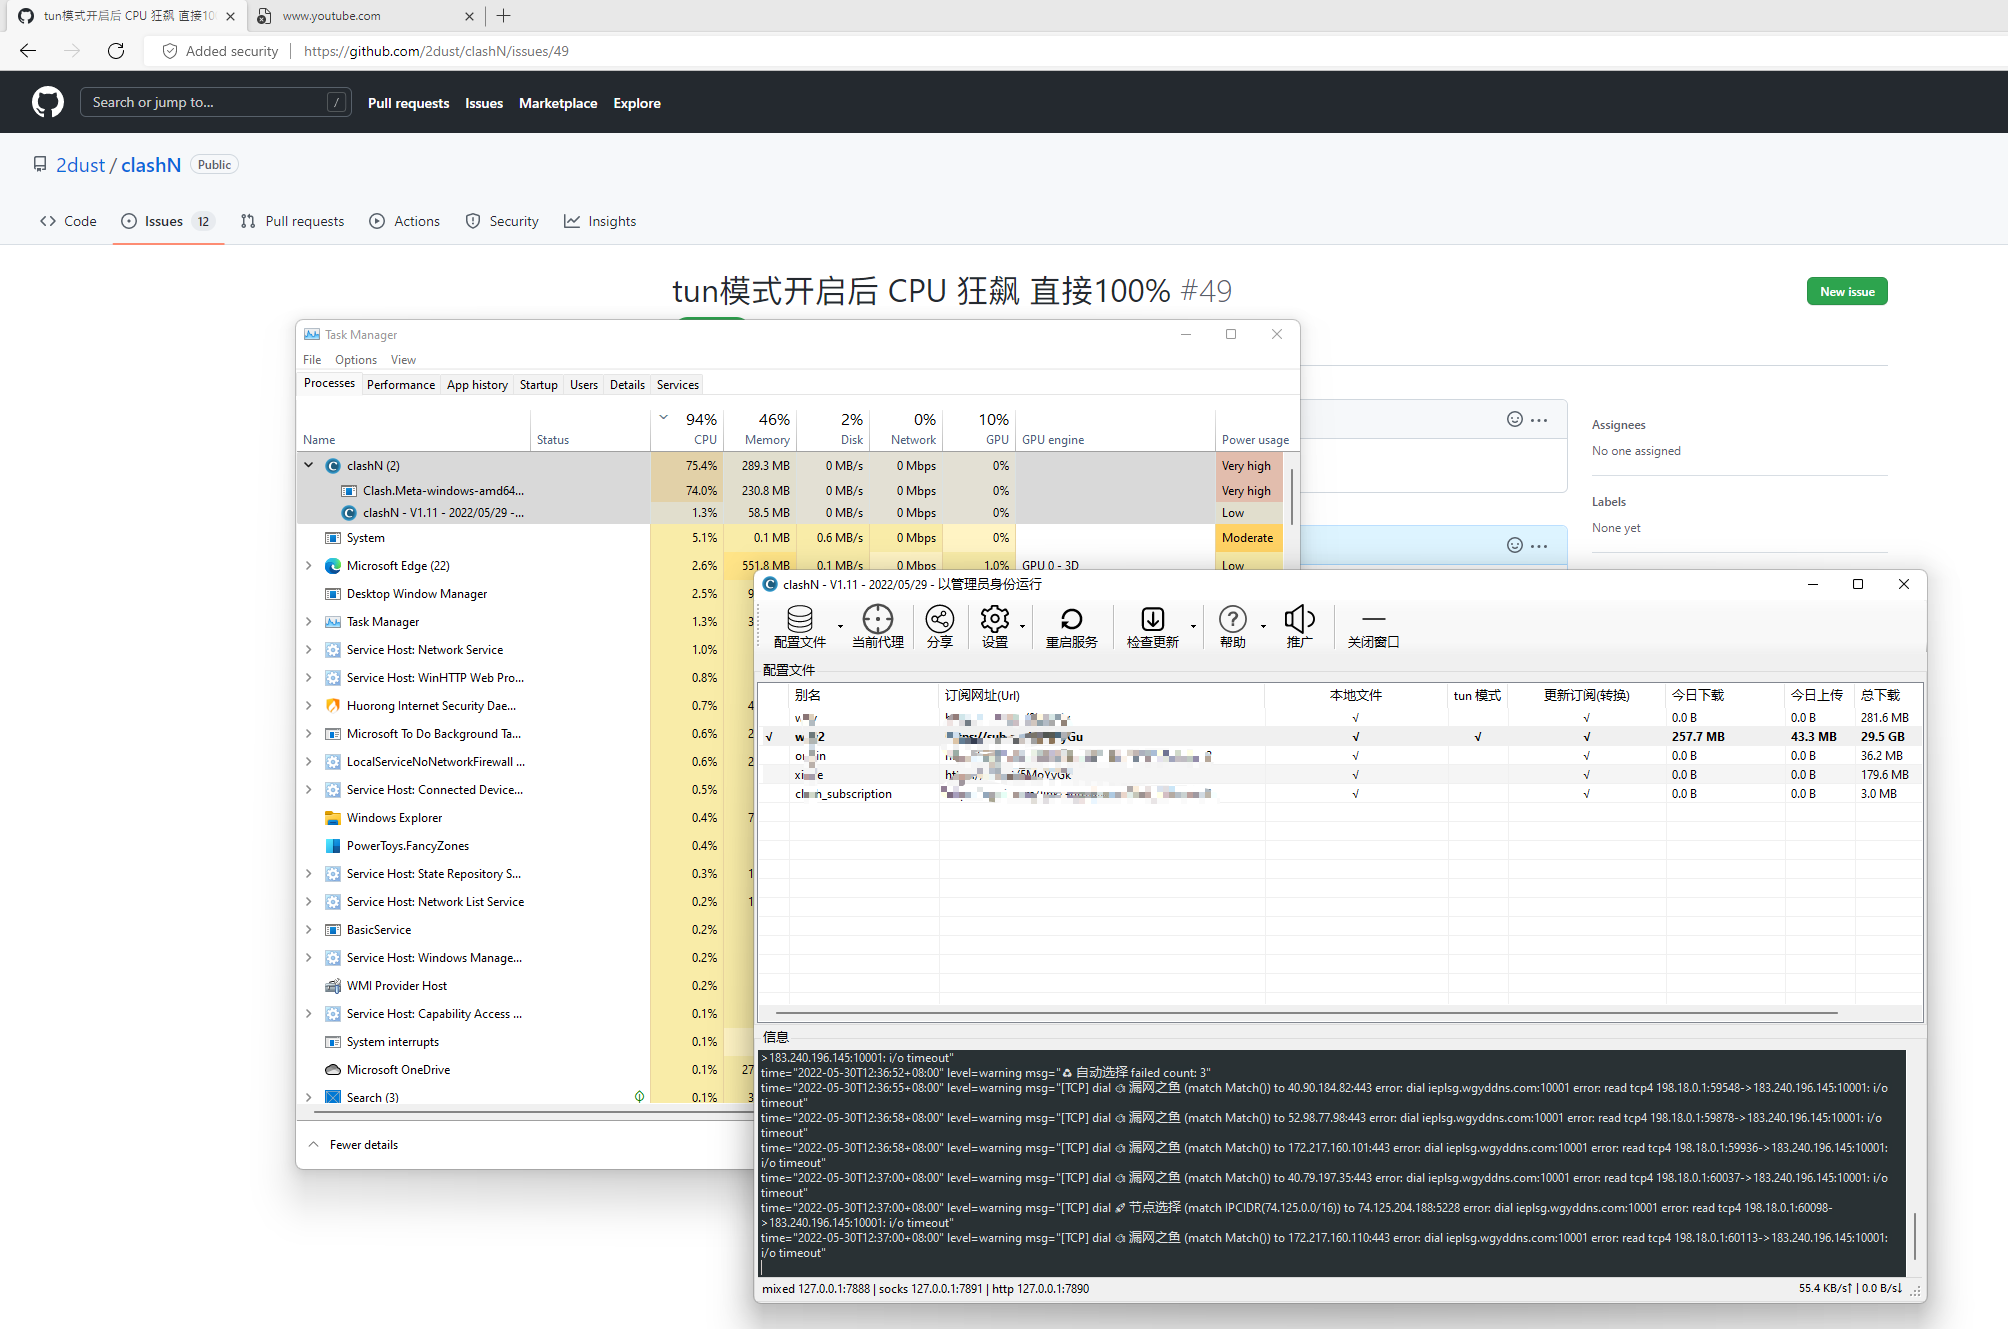The image size is (2008, 1329).
Task: Open the 2dust repository owner link
Action: pyautogui.click(x=80, y=164)
